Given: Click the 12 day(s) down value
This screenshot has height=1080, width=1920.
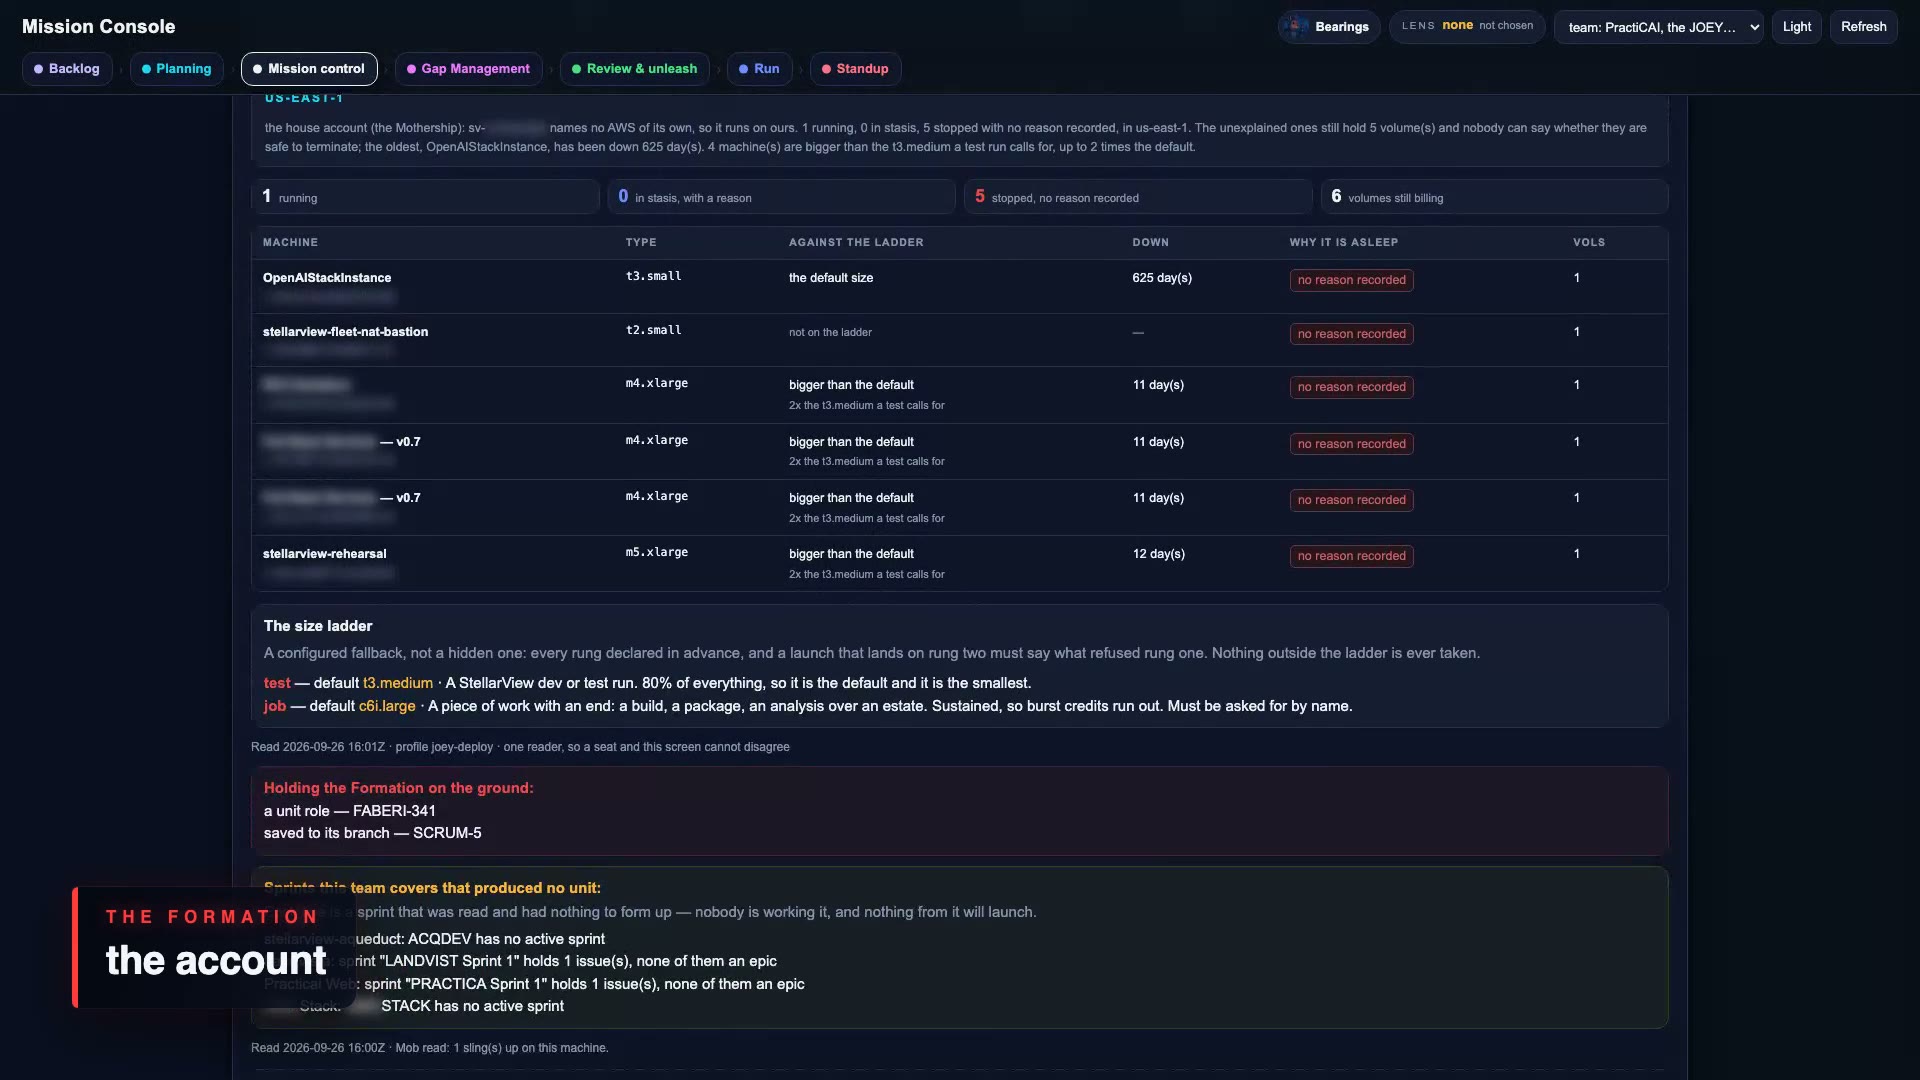Looking at the screenshot, I should (x=1159, y=554).
